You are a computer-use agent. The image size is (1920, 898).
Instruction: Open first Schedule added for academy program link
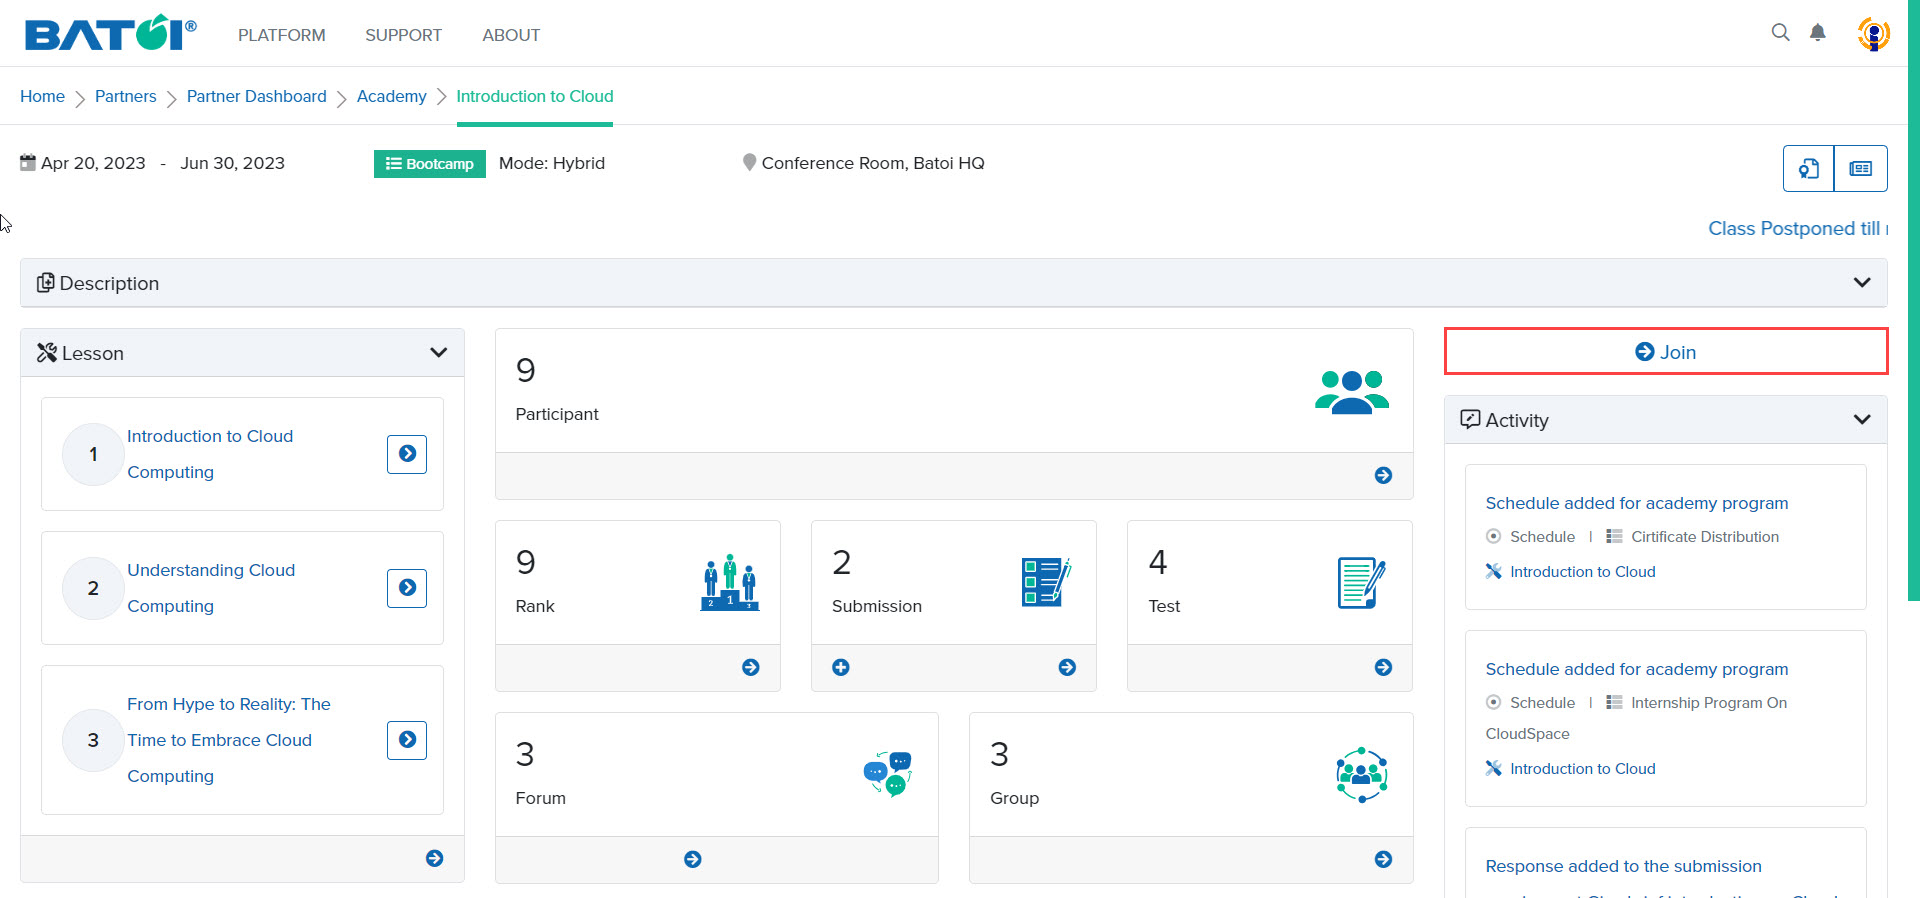tap(1637, 503)
